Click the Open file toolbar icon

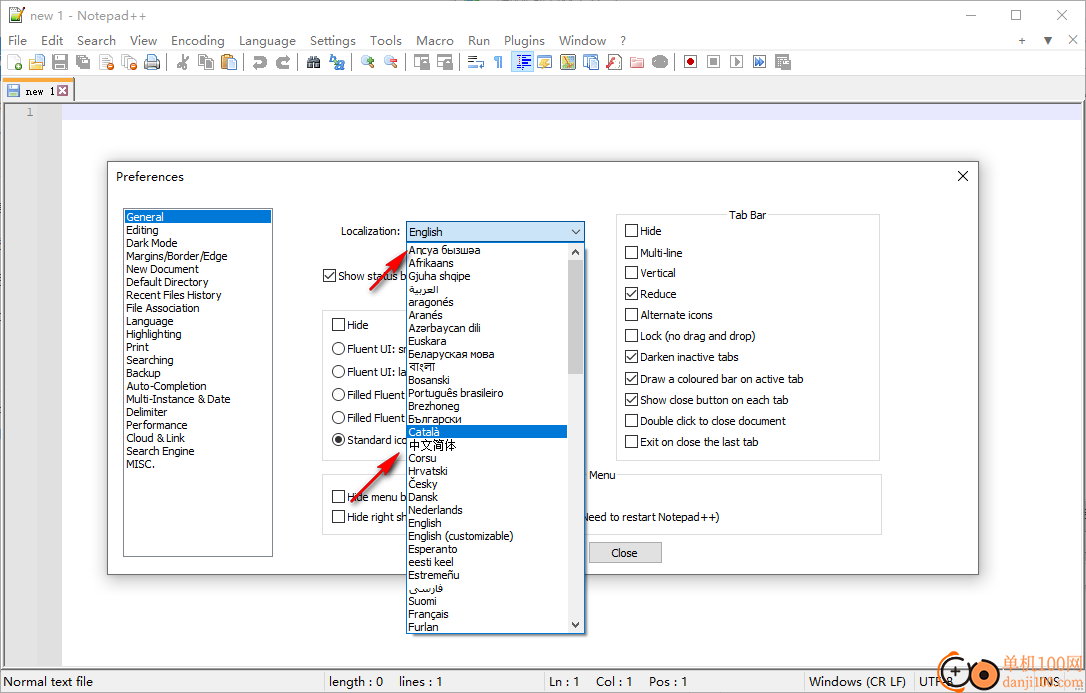click(37, 62)
